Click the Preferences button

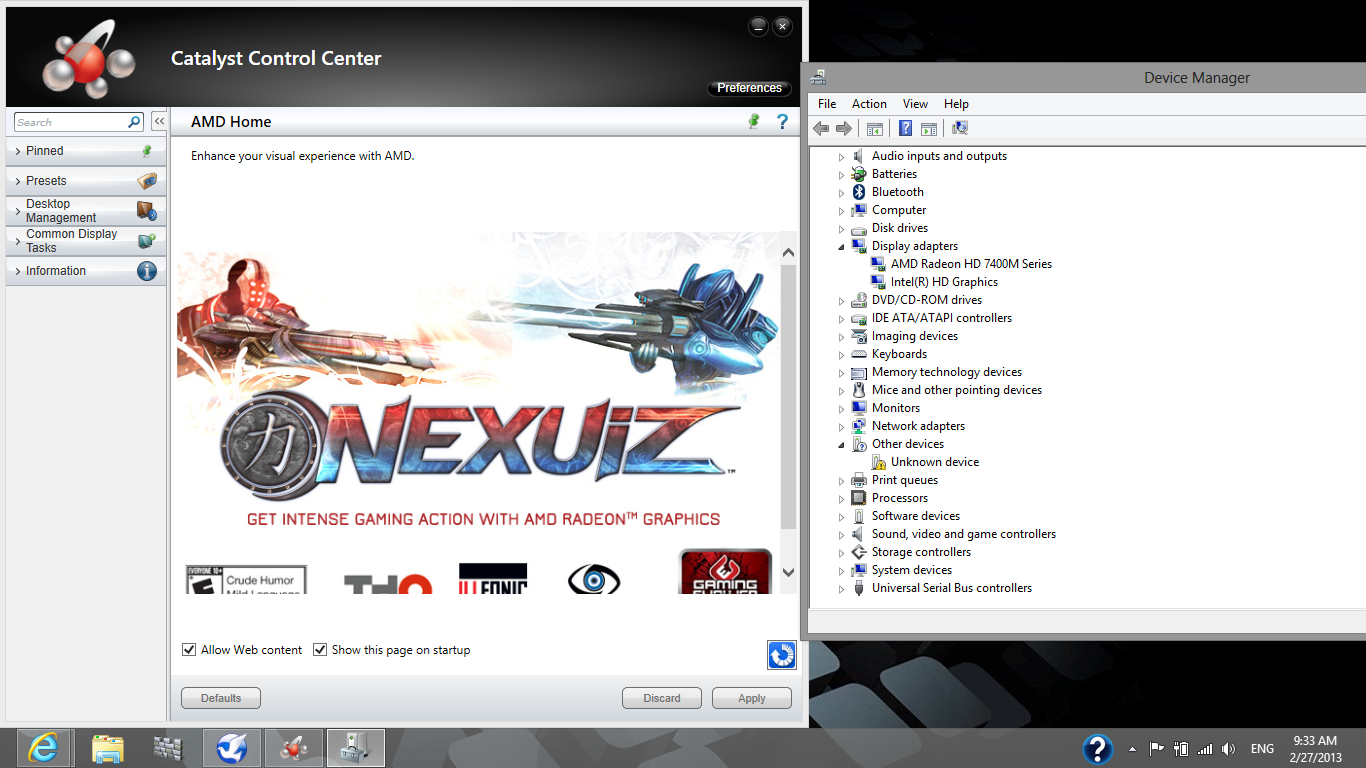click(x=749, y=88)
